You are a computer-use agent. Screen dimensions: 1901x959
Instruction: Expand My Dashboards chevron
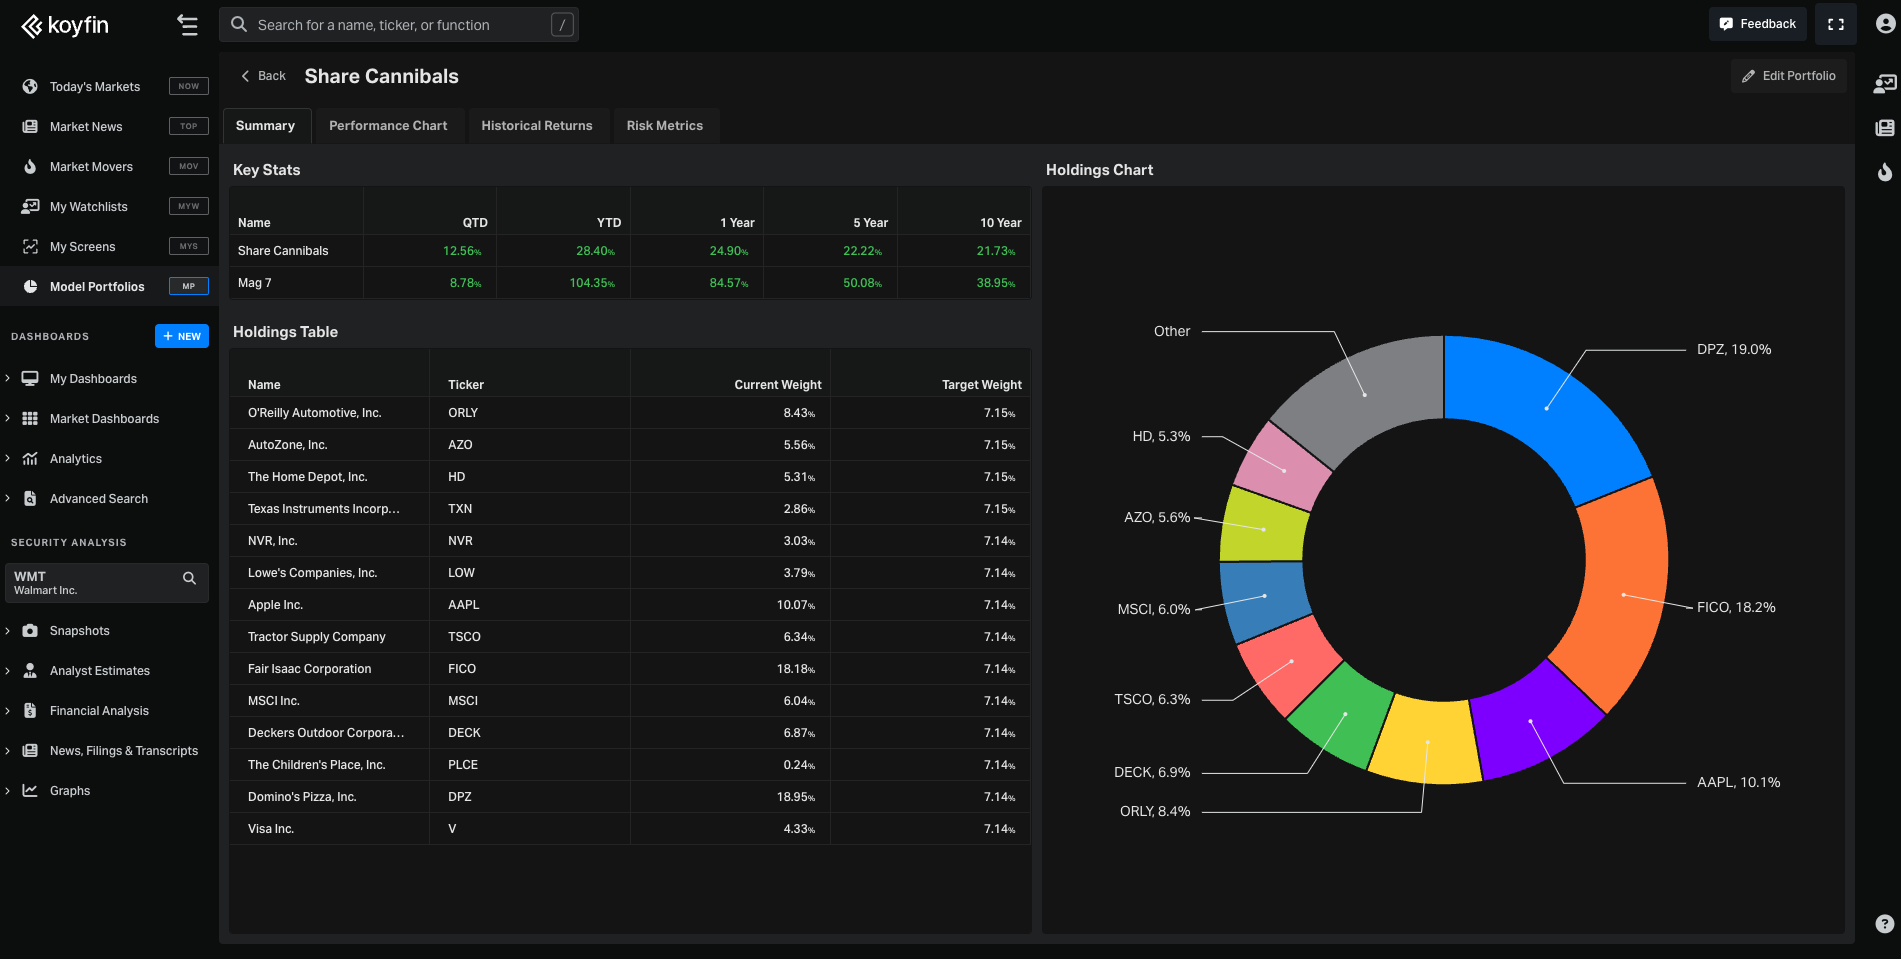click(8, 378)
